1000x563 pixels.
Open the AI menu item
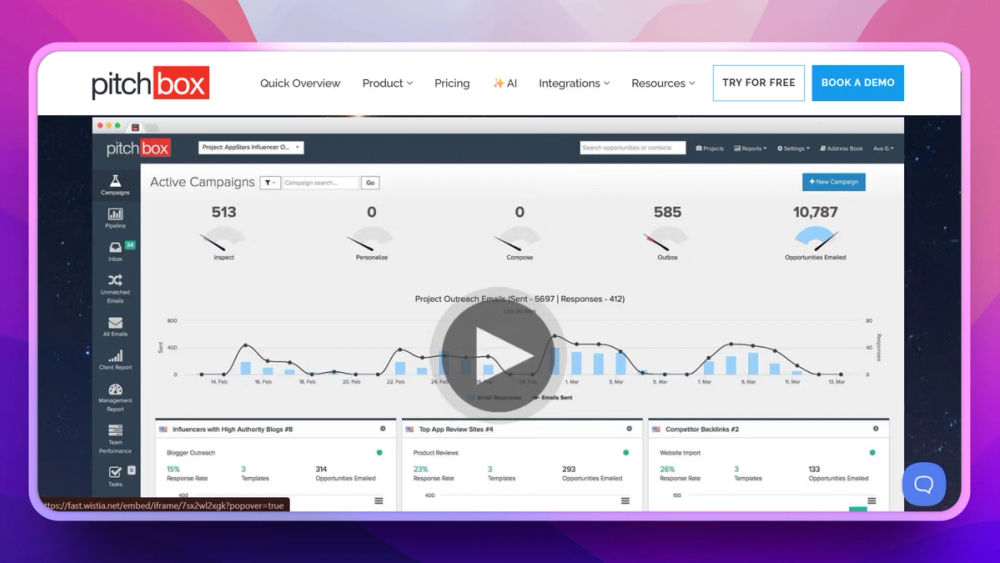504,83
